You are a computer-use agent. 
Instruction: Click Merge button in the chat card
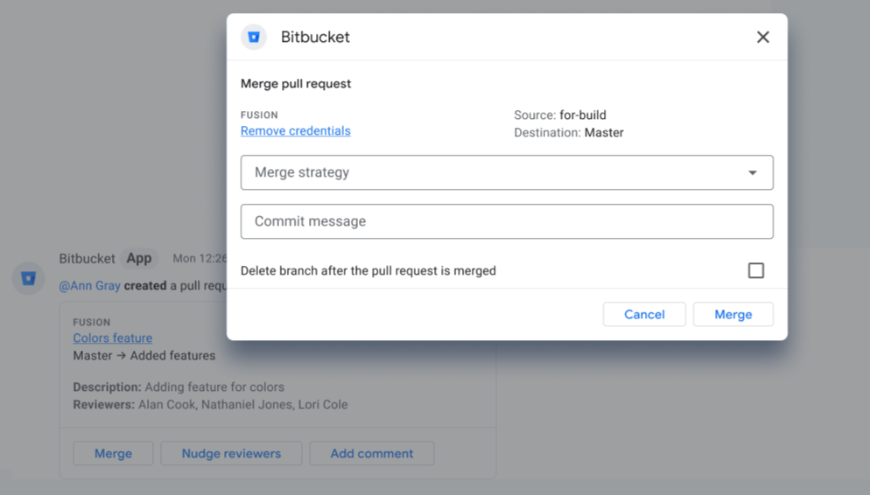tap(113, 453)
